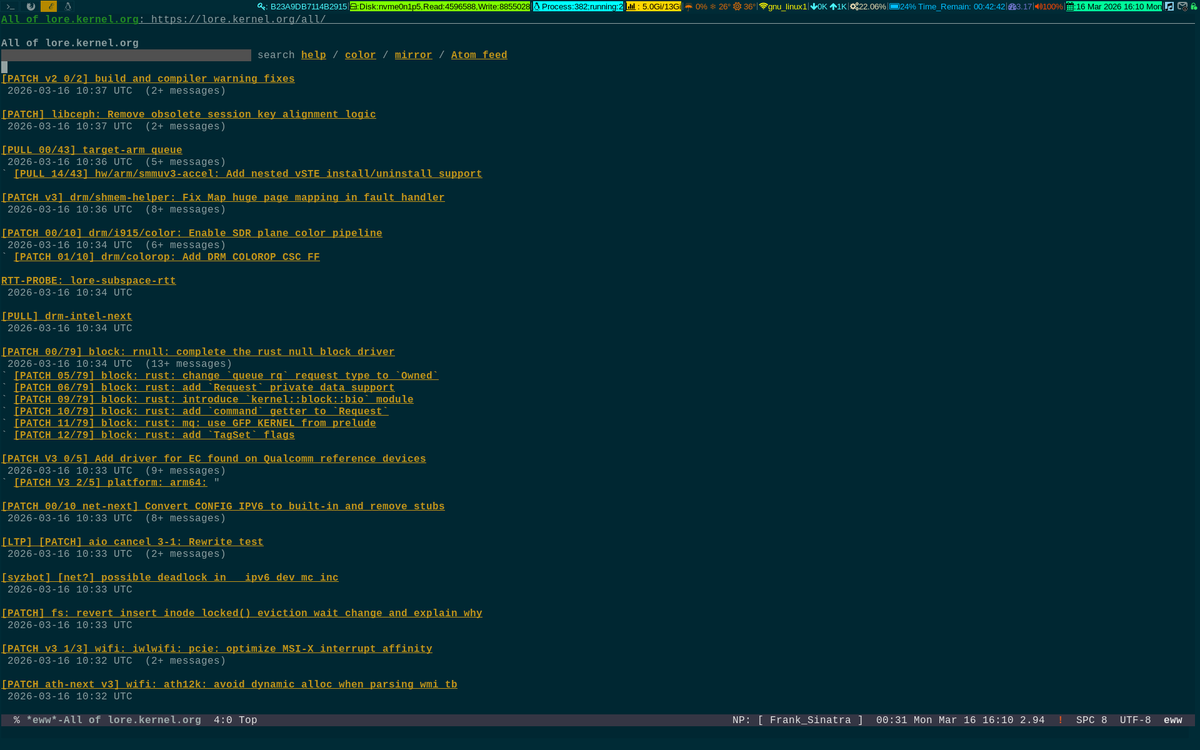Open libceph Remove obsolete session key thread
Image resolution: width=1200 pixels, height=750 pixels.
tap(188, 114)
